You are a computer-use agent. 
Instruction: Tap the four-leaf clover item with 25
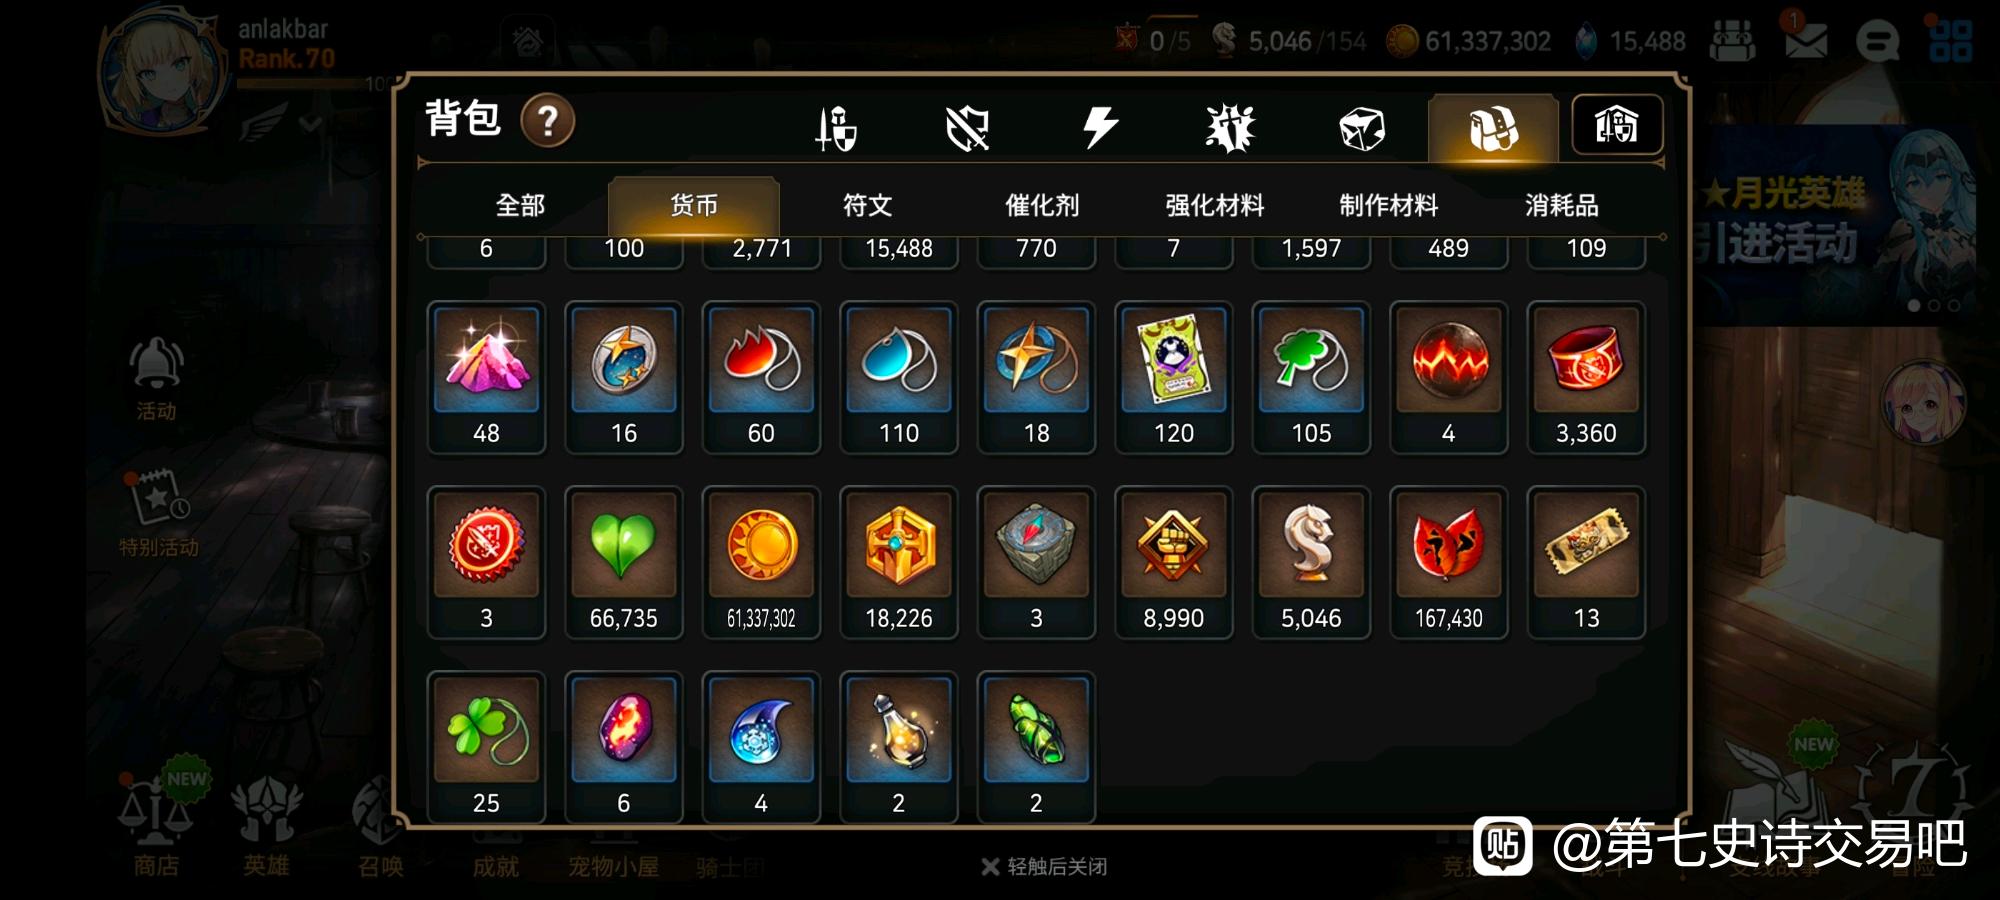(x=486, y=747)
